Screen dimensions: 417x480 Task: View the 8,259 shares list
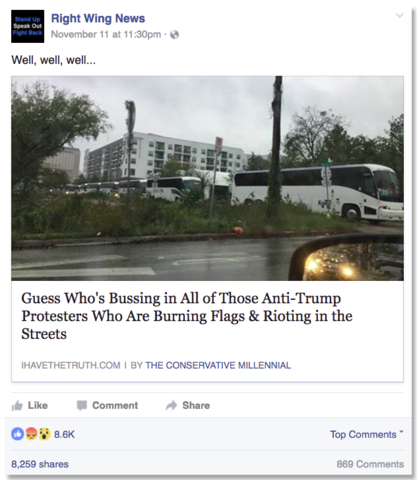point(40,464)
